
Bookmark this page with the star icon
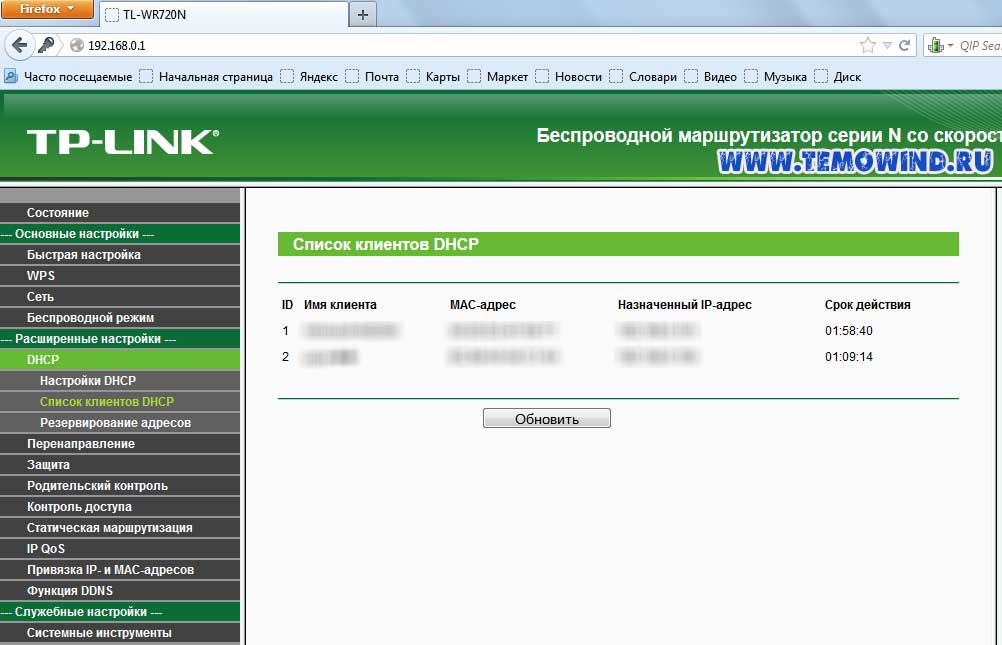(867, 45)
